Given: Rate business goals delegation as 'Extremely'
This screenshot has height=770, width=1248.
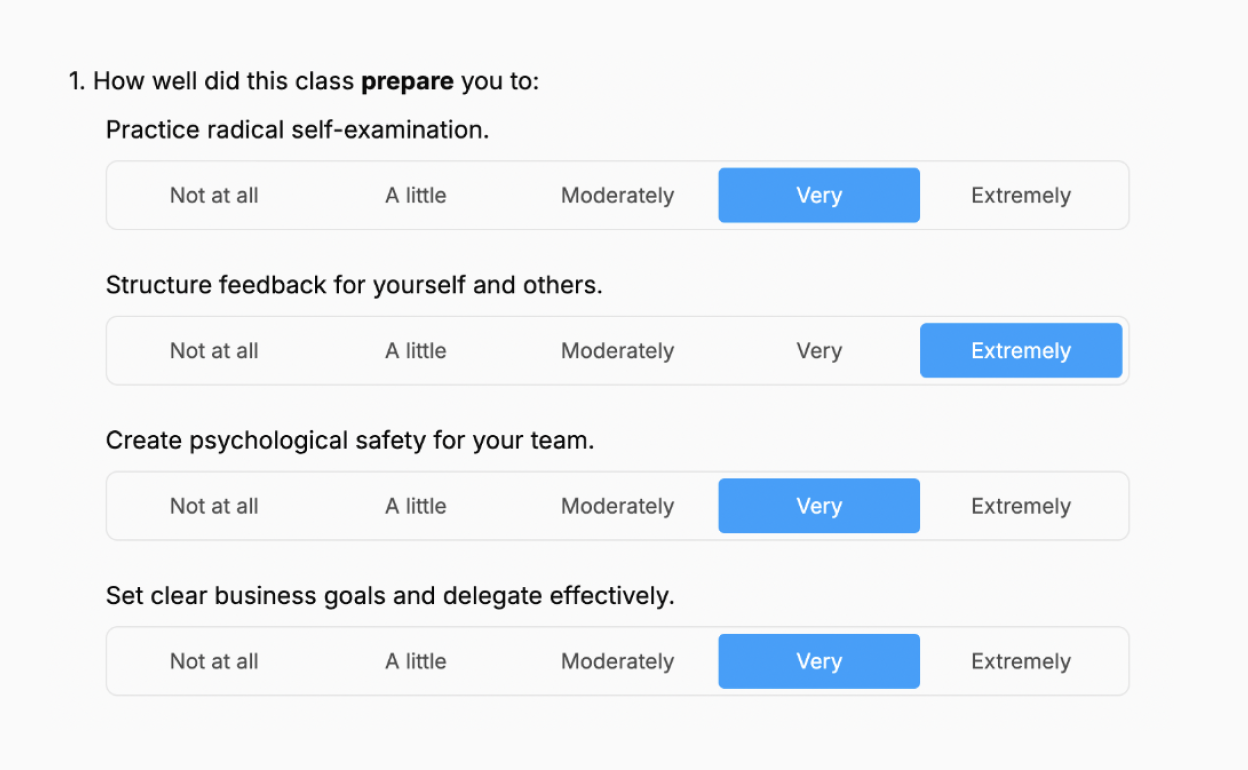Looking at the screenshot, I should click(1021, 662).
